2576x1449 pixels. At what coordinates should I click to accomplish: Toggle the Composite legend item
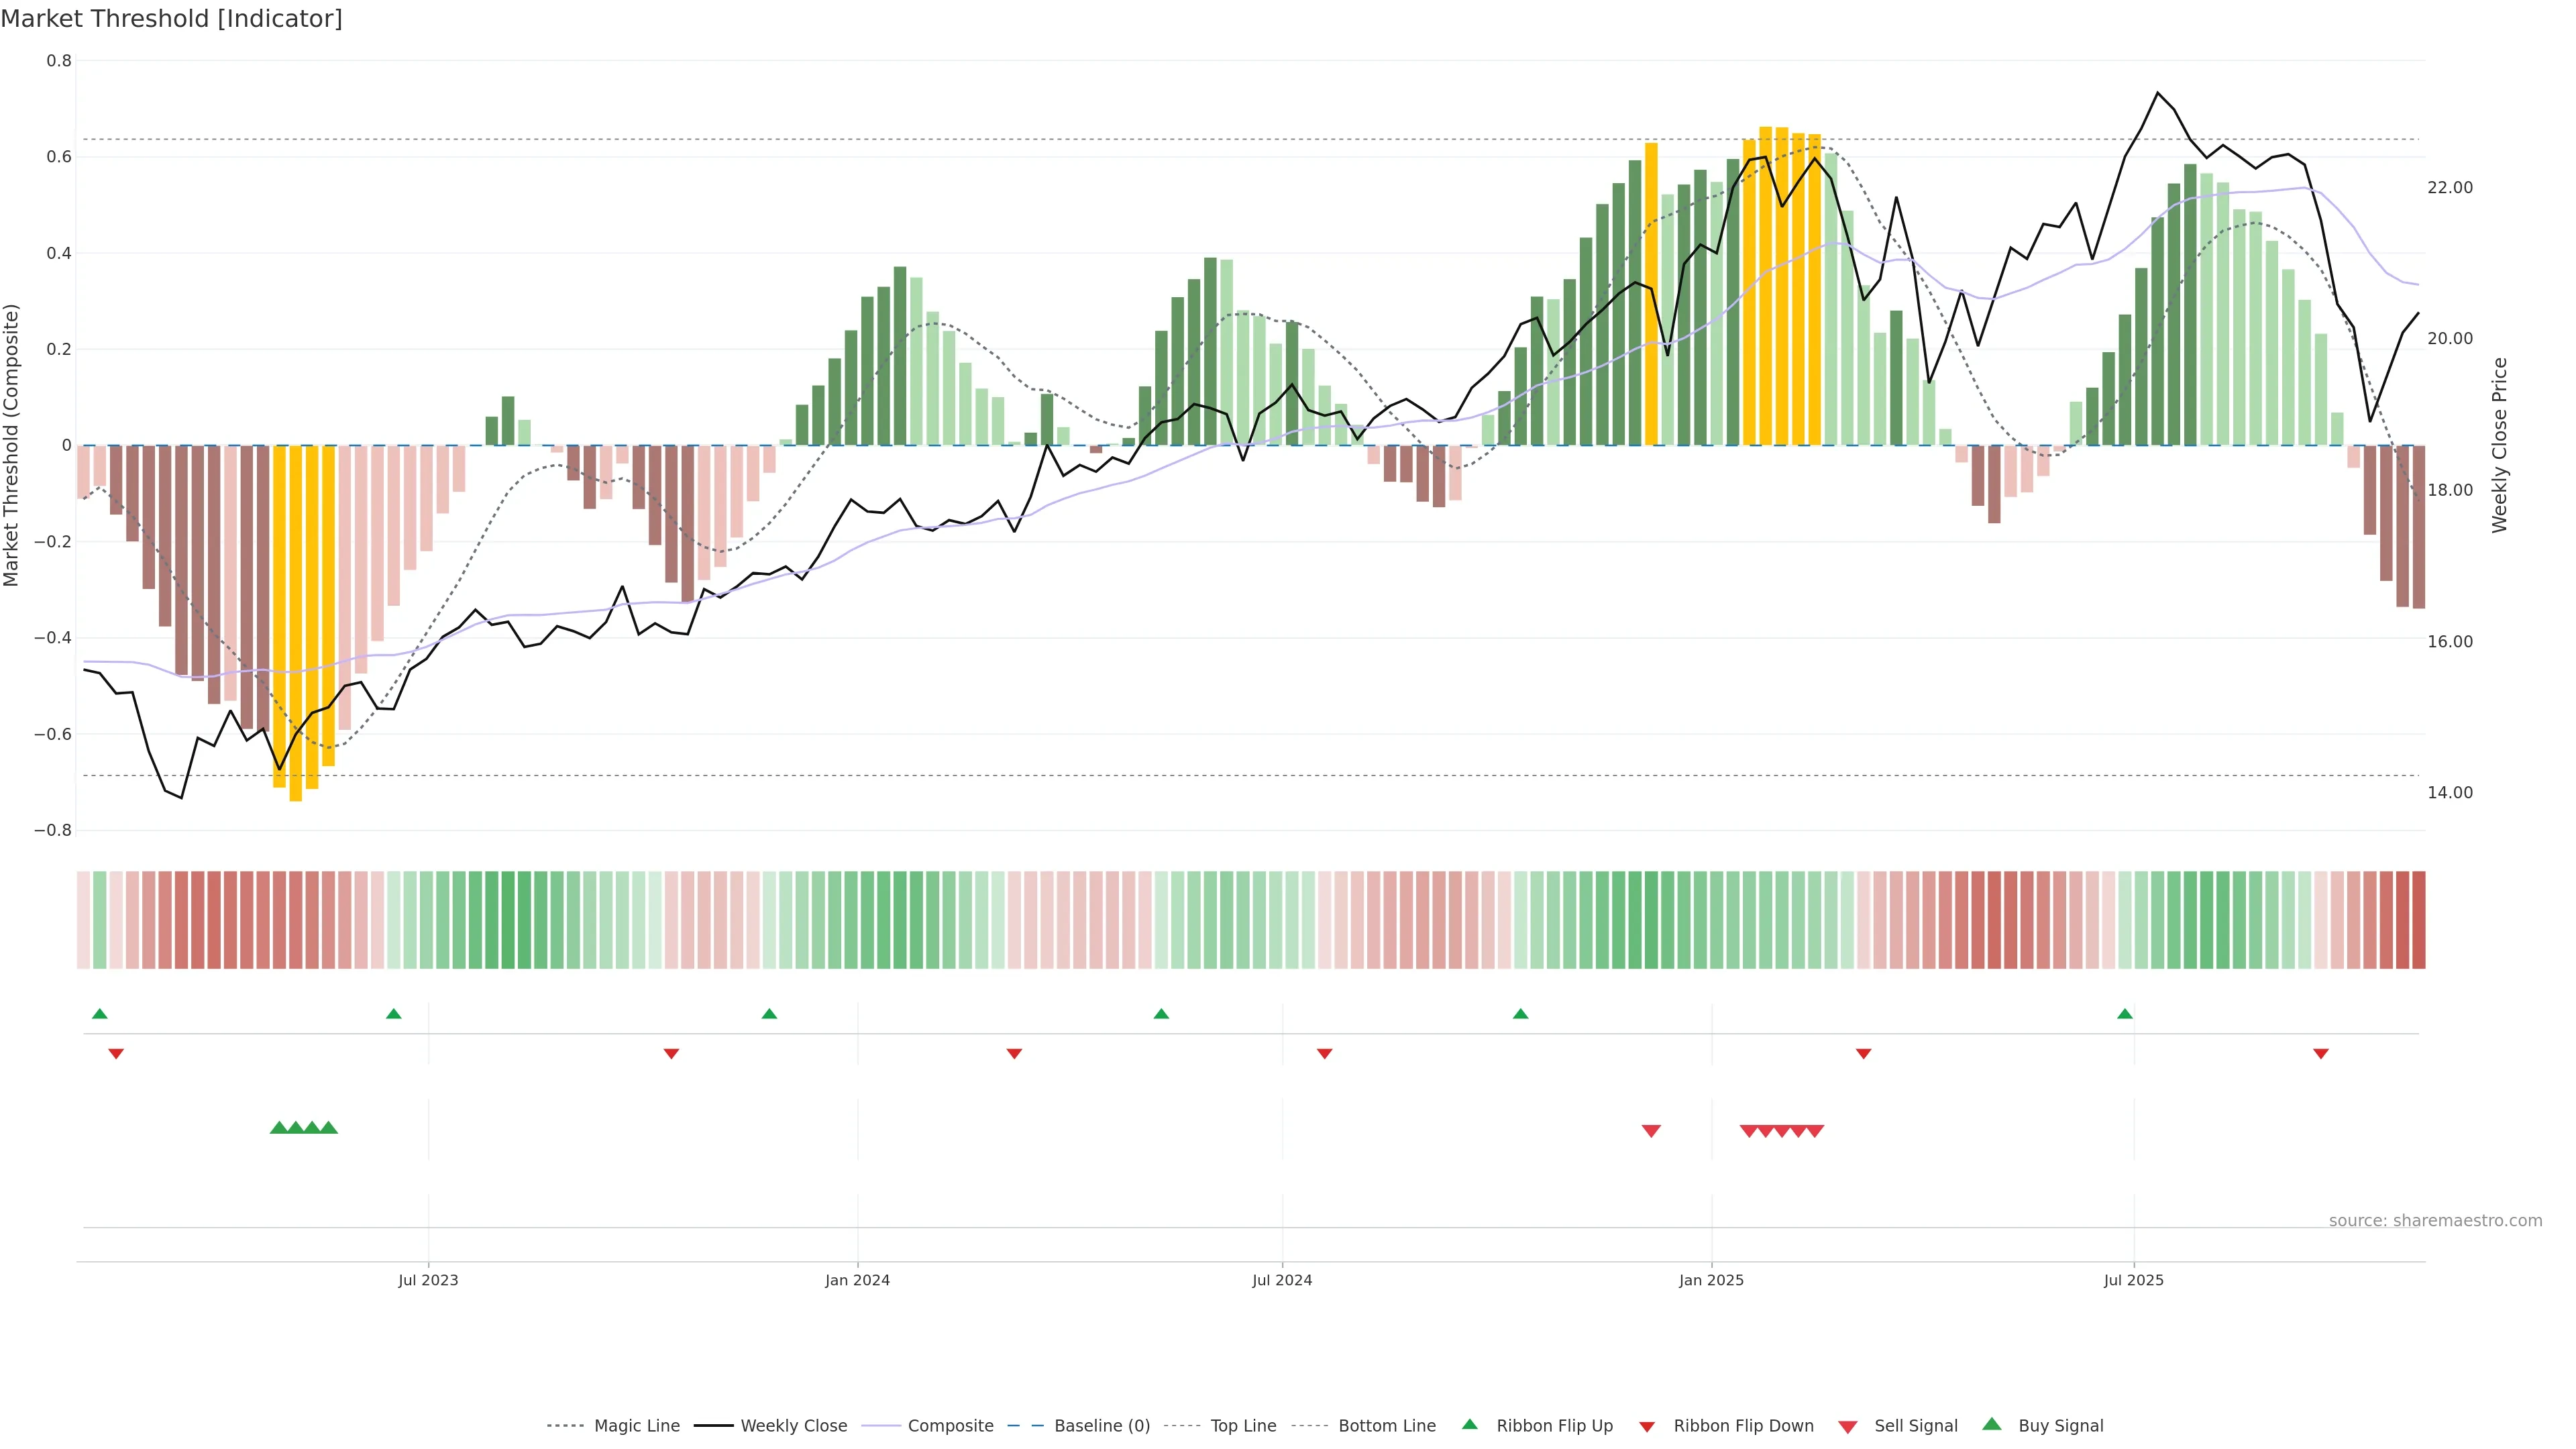950,1426
